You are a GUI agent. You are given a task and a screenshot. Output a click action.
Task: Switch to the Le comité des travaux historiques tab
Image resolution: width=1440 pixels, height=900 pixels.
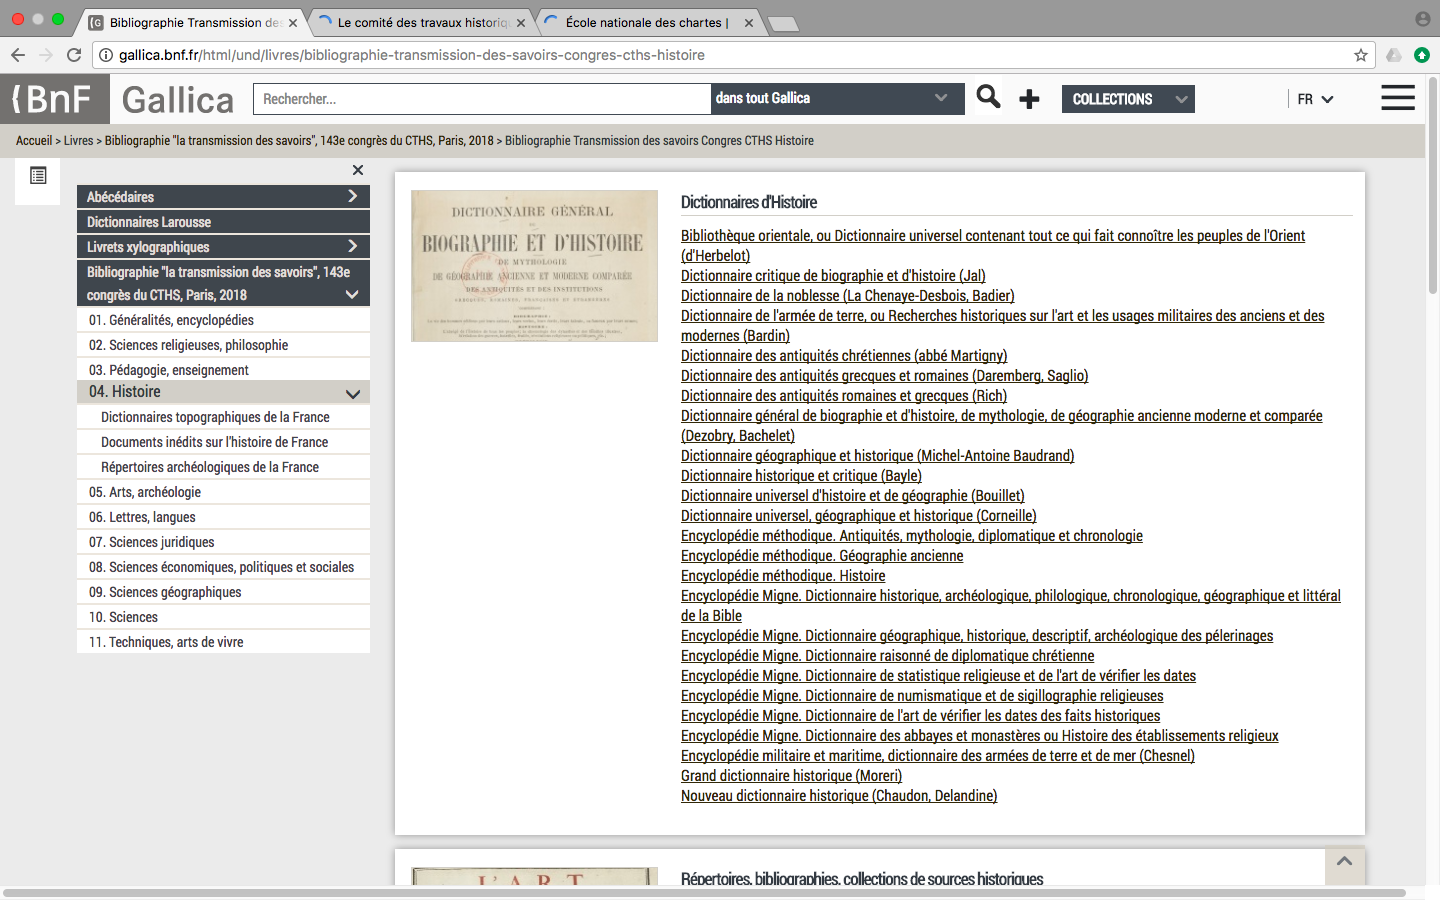point(422,22)
